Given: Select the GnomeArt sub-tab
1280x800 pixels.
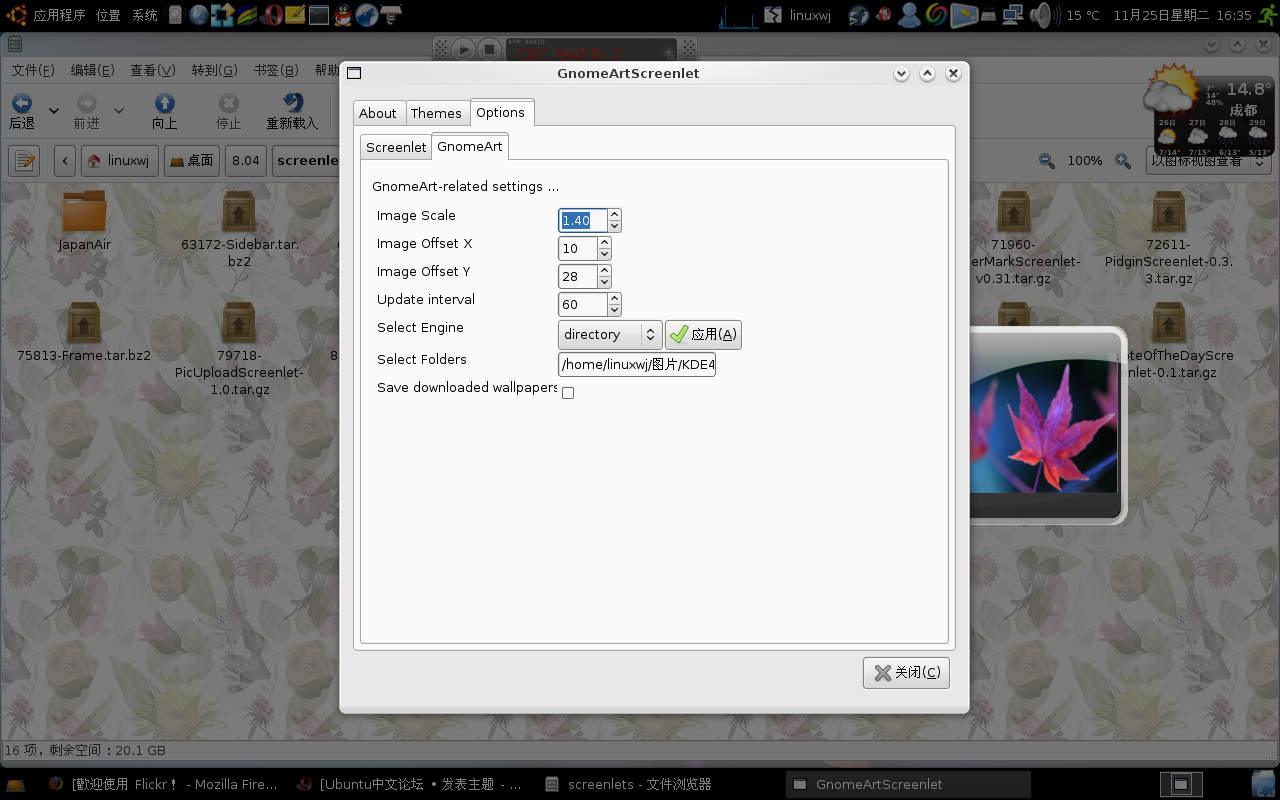Looking at the screenshot, I should click(x=470, y=146).
